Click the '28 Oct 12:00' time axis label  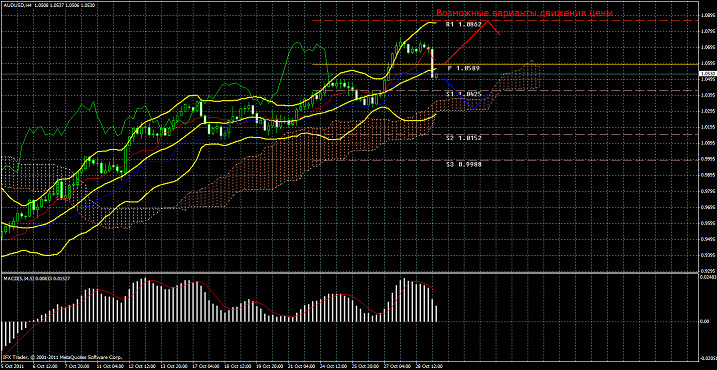429,366
